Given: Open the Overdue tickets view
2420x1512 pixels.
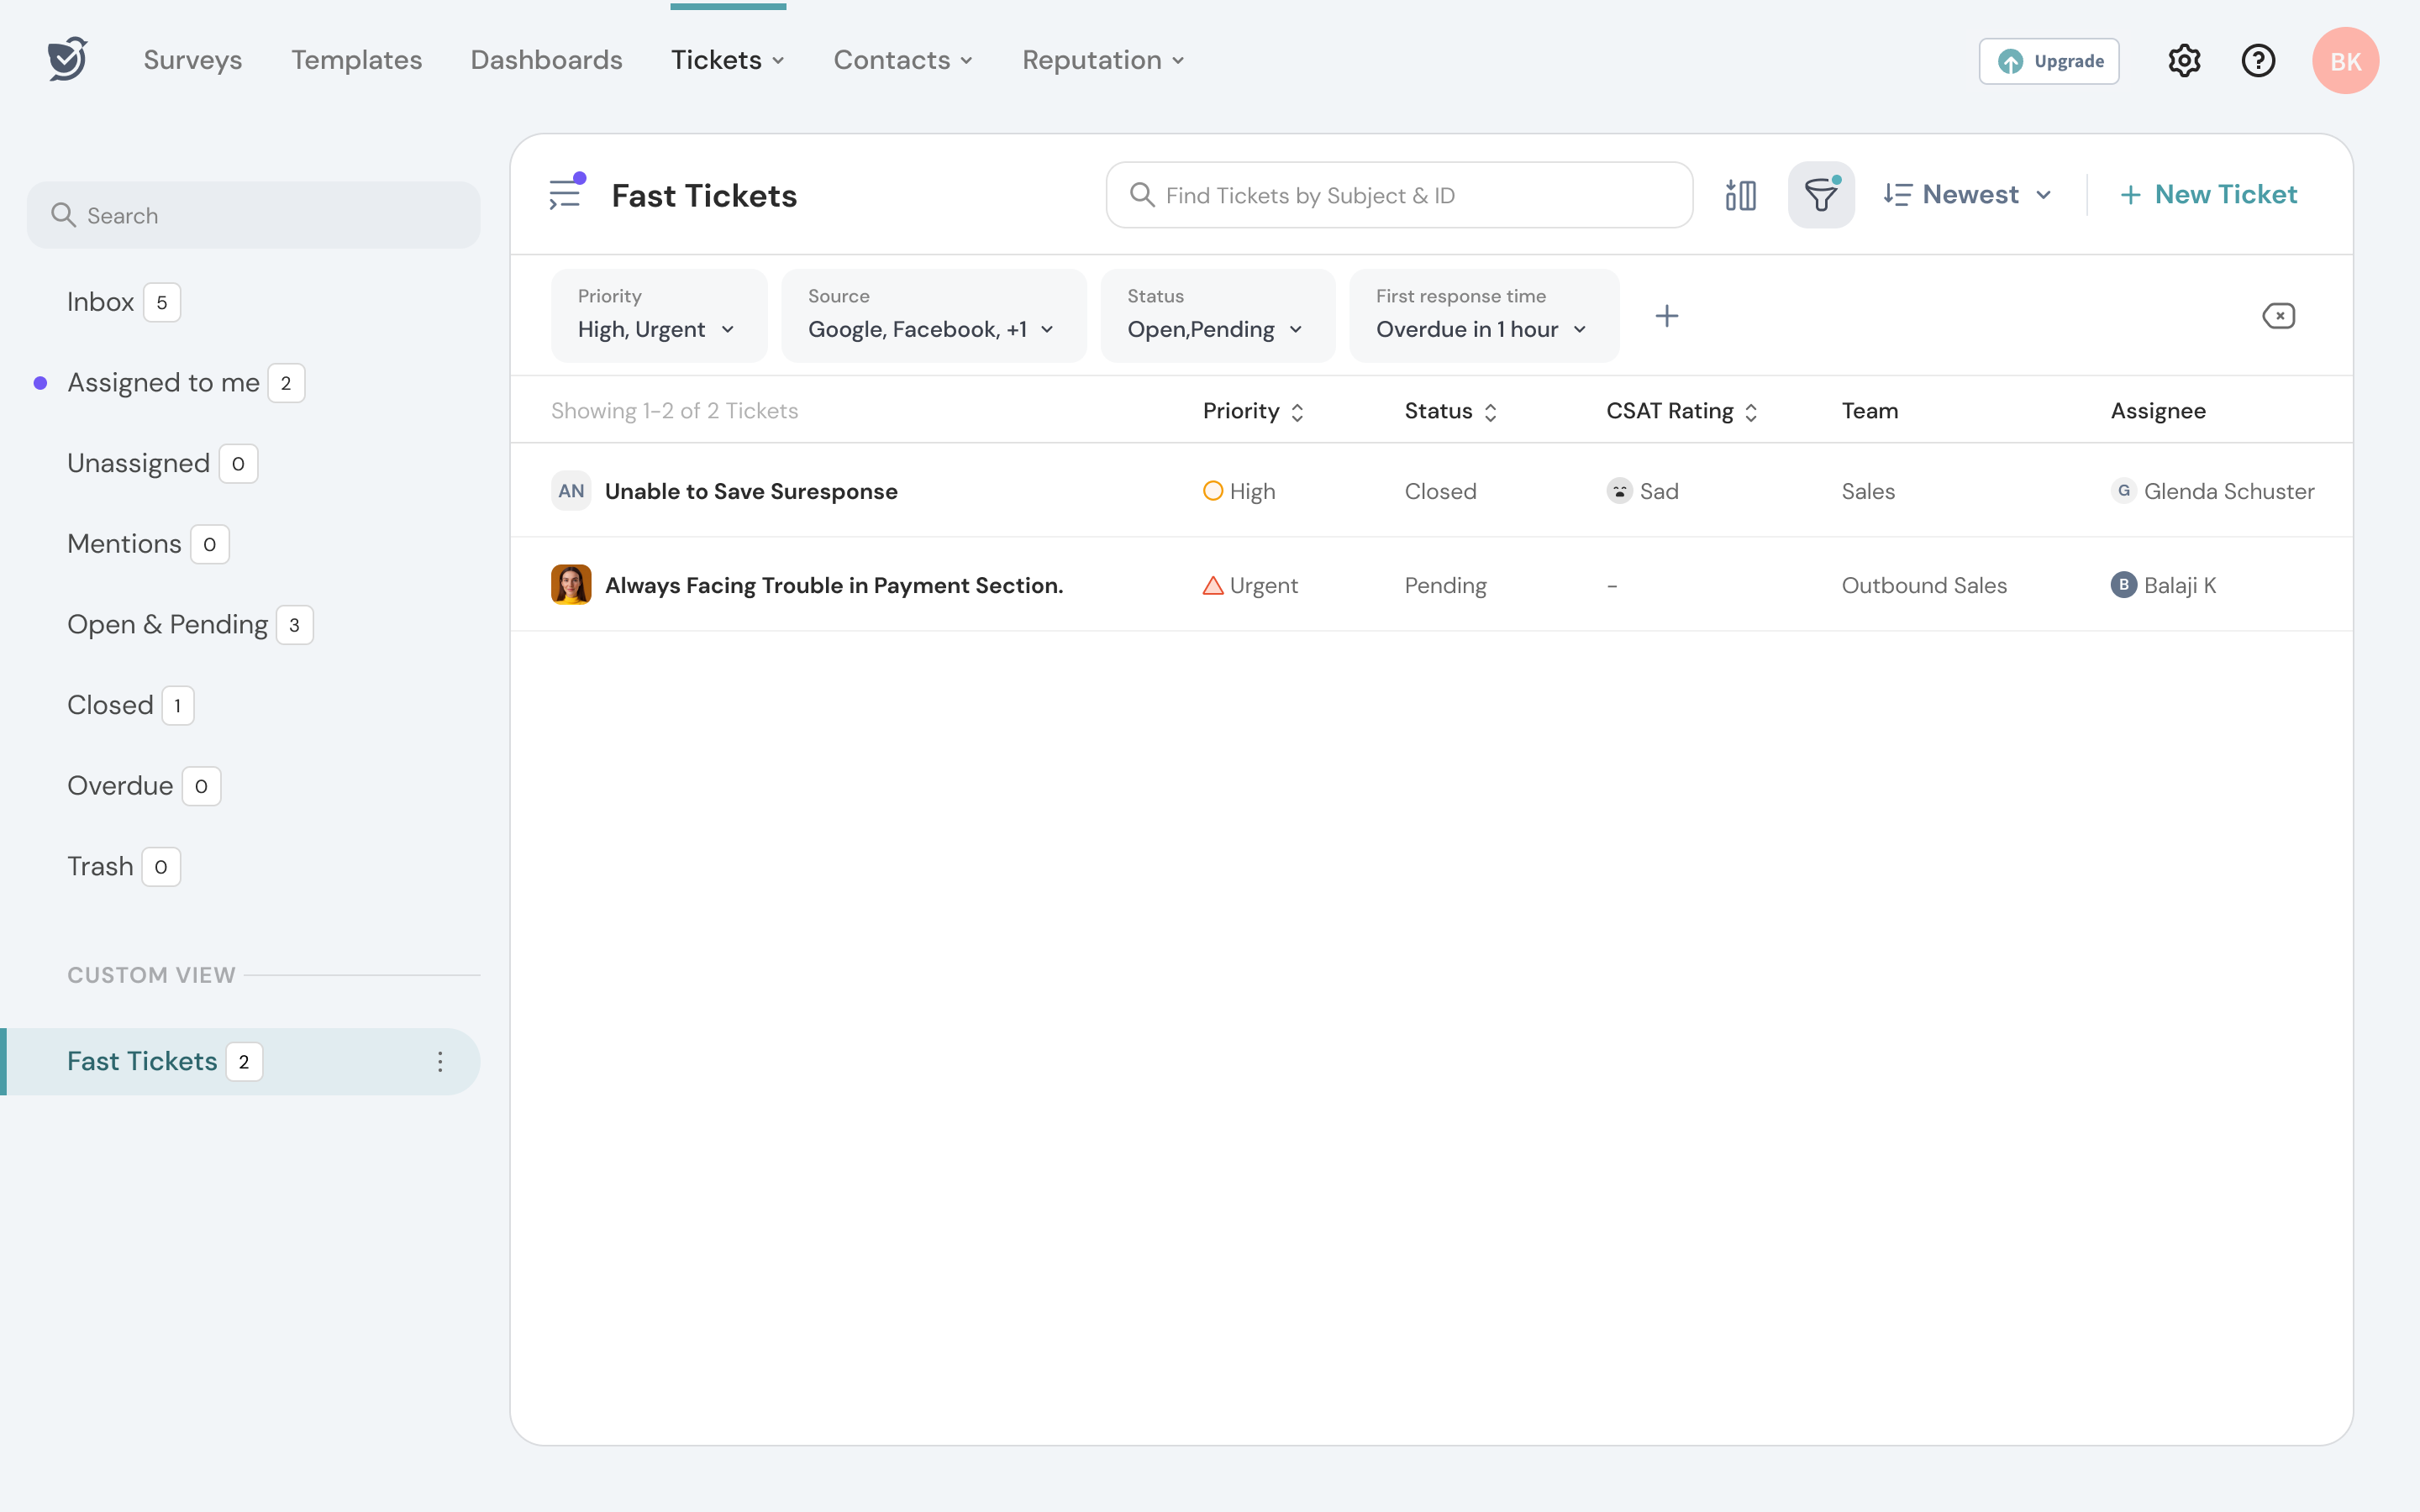Looking at the screenshot, I should click(144, 786).
